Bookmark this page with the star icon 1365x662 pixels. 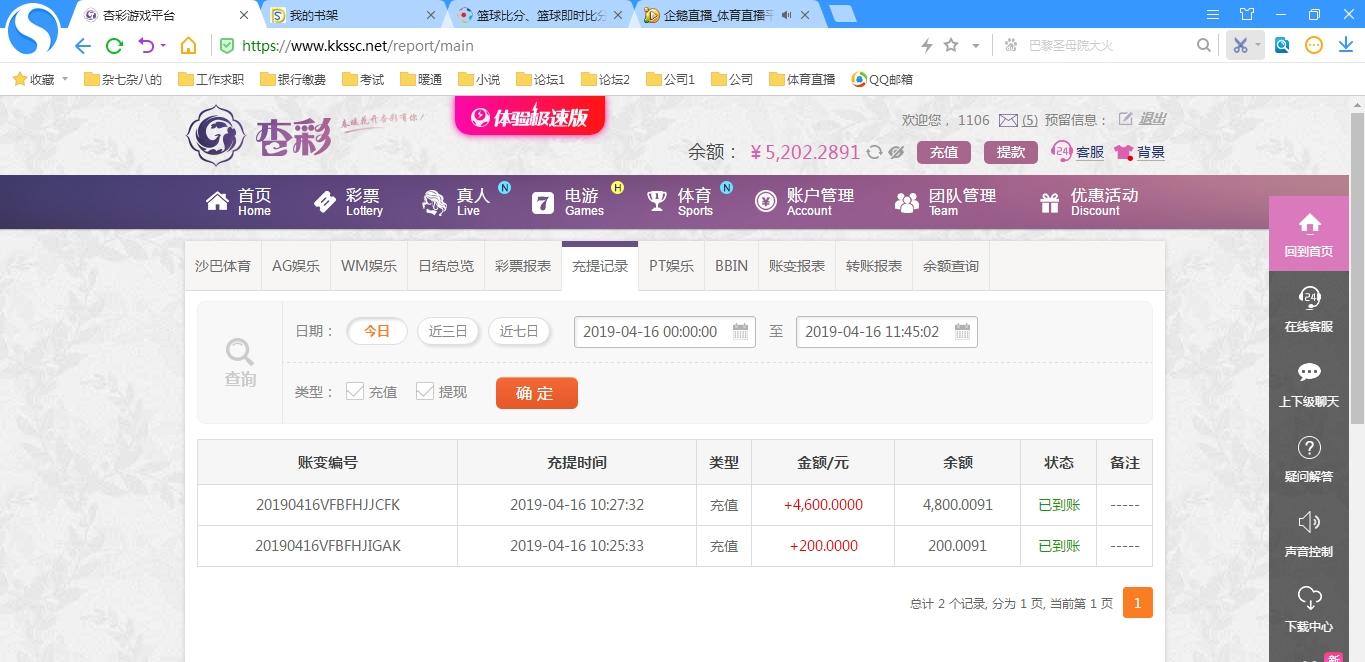[x=951, y=45]
